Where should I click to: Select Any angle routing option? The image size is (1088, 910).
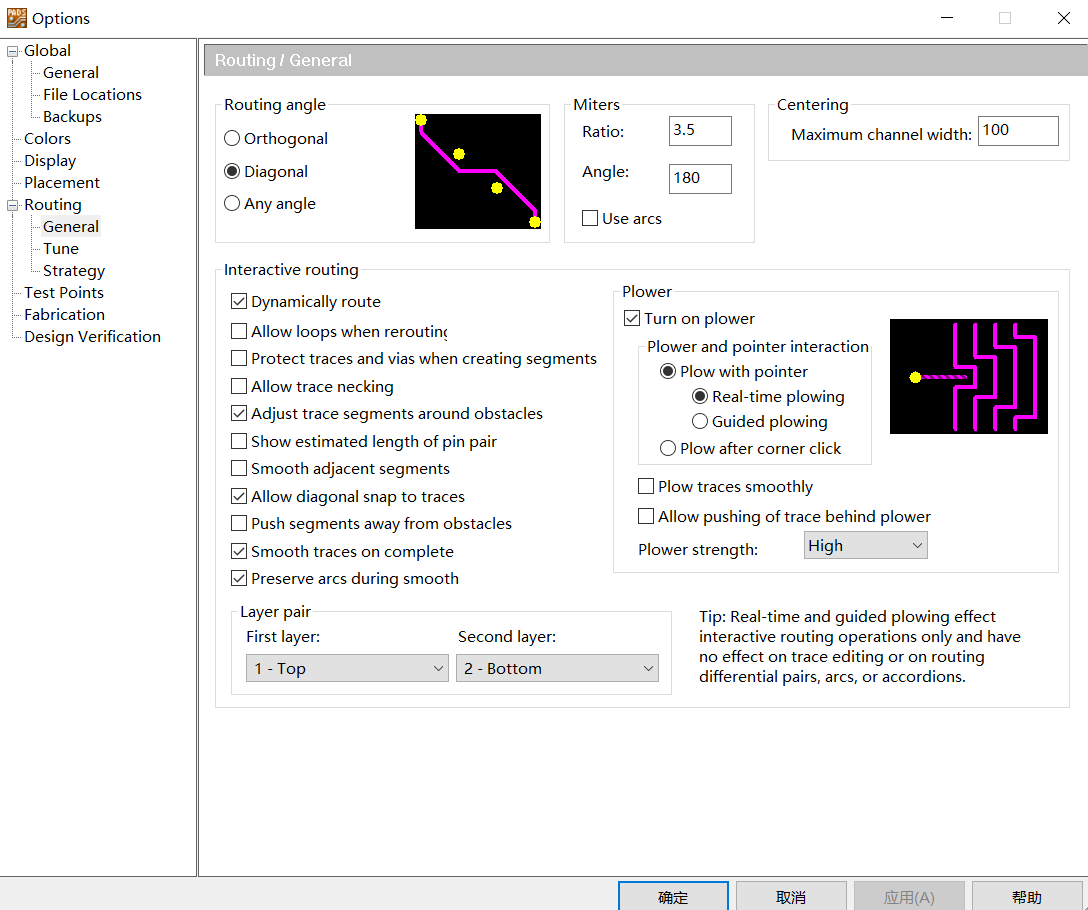[x=232, y=203]
